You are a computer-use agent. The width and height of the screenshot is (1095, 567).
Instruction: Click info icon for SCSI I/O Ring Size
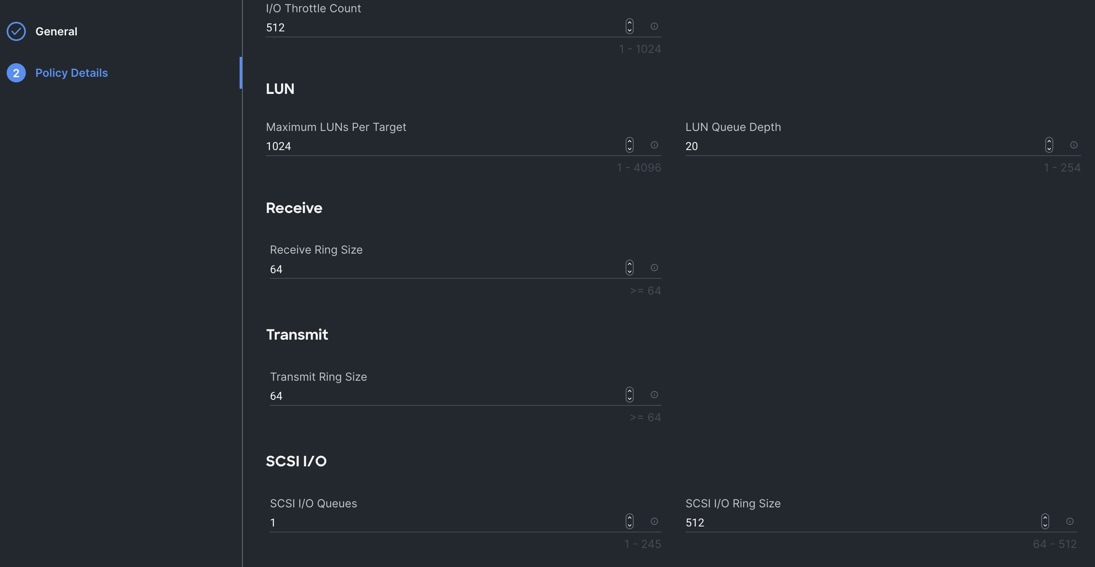(1070, 522)
